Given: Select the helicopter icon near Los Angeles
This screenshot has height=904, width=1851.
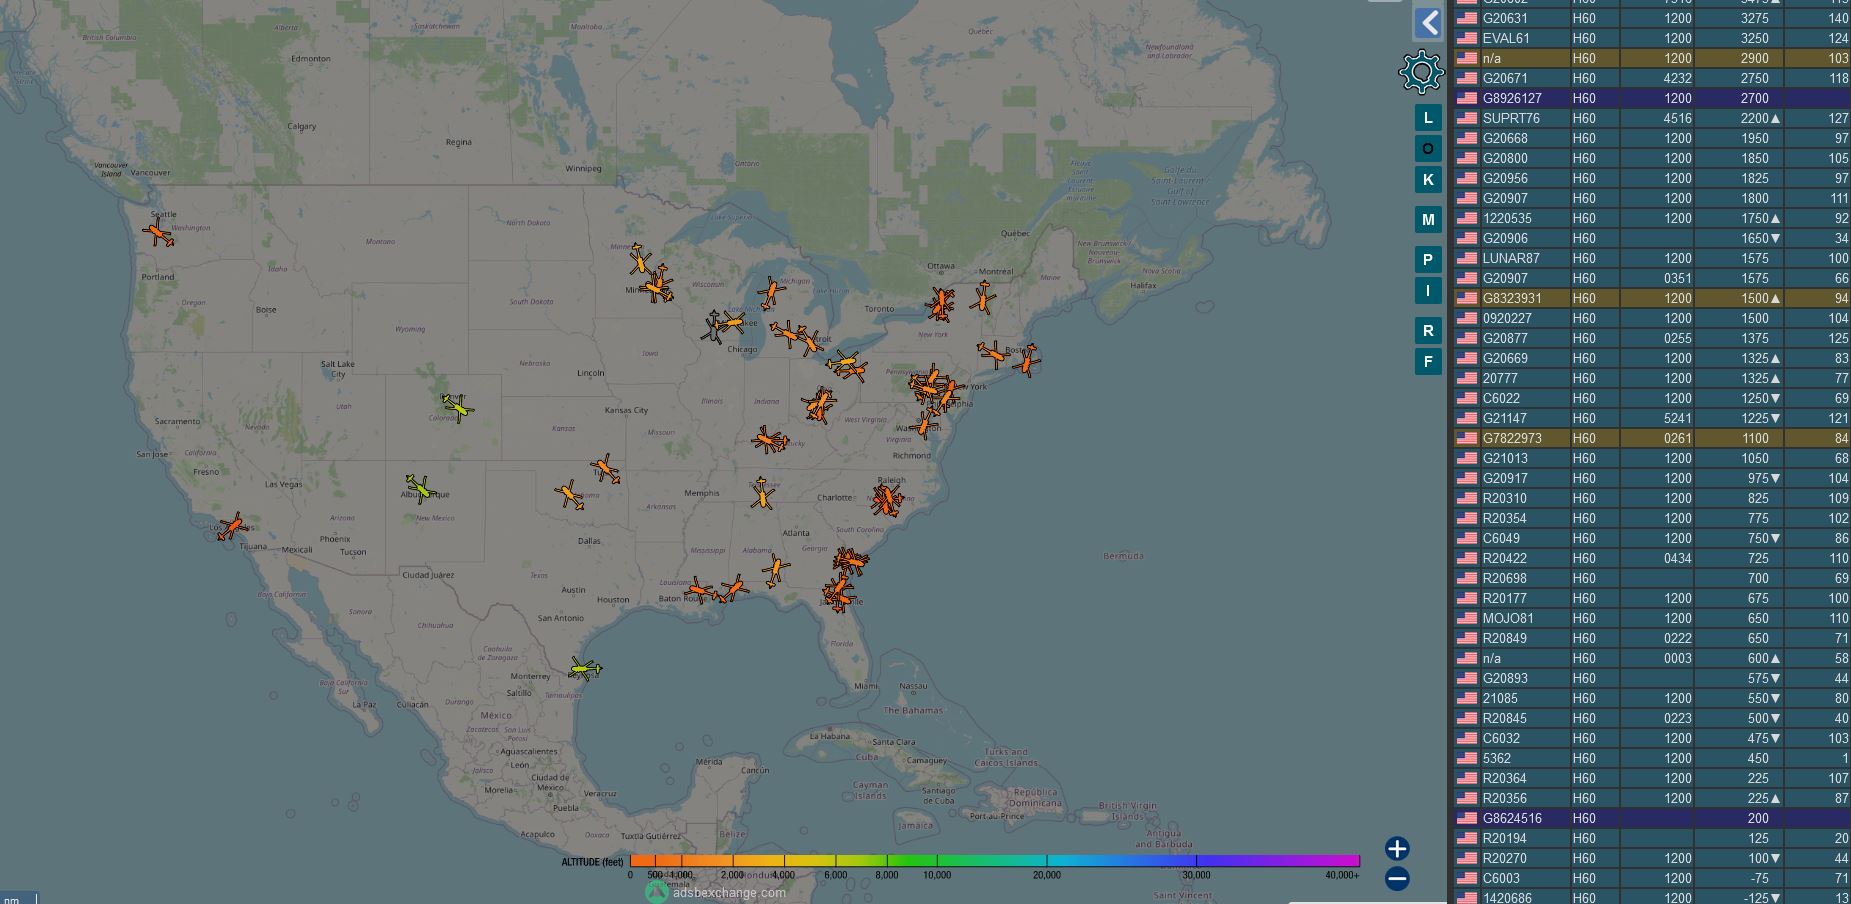Looking at the screenshot, I should [x=233, y=526].
